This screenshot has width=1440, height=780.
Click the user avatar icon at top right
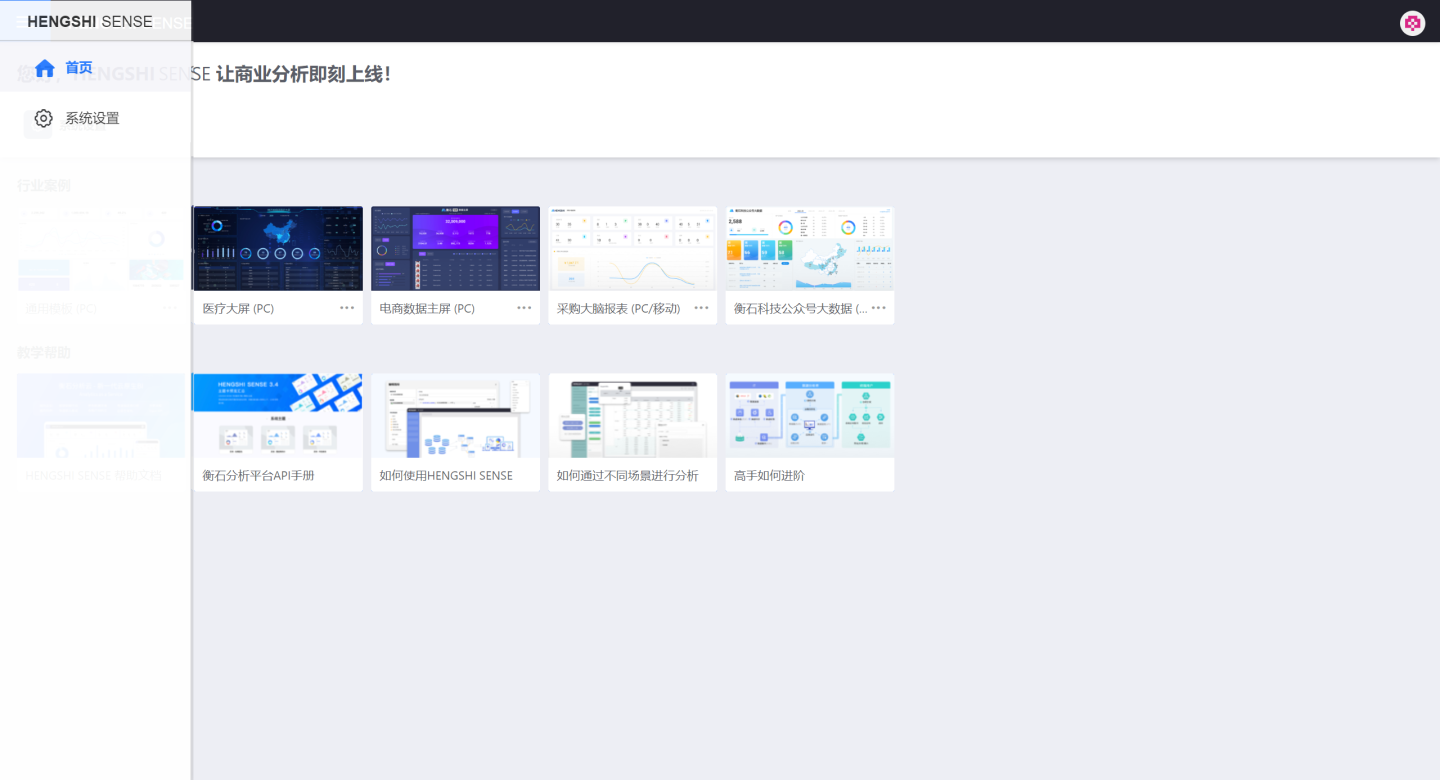[x=1412, y=23]
